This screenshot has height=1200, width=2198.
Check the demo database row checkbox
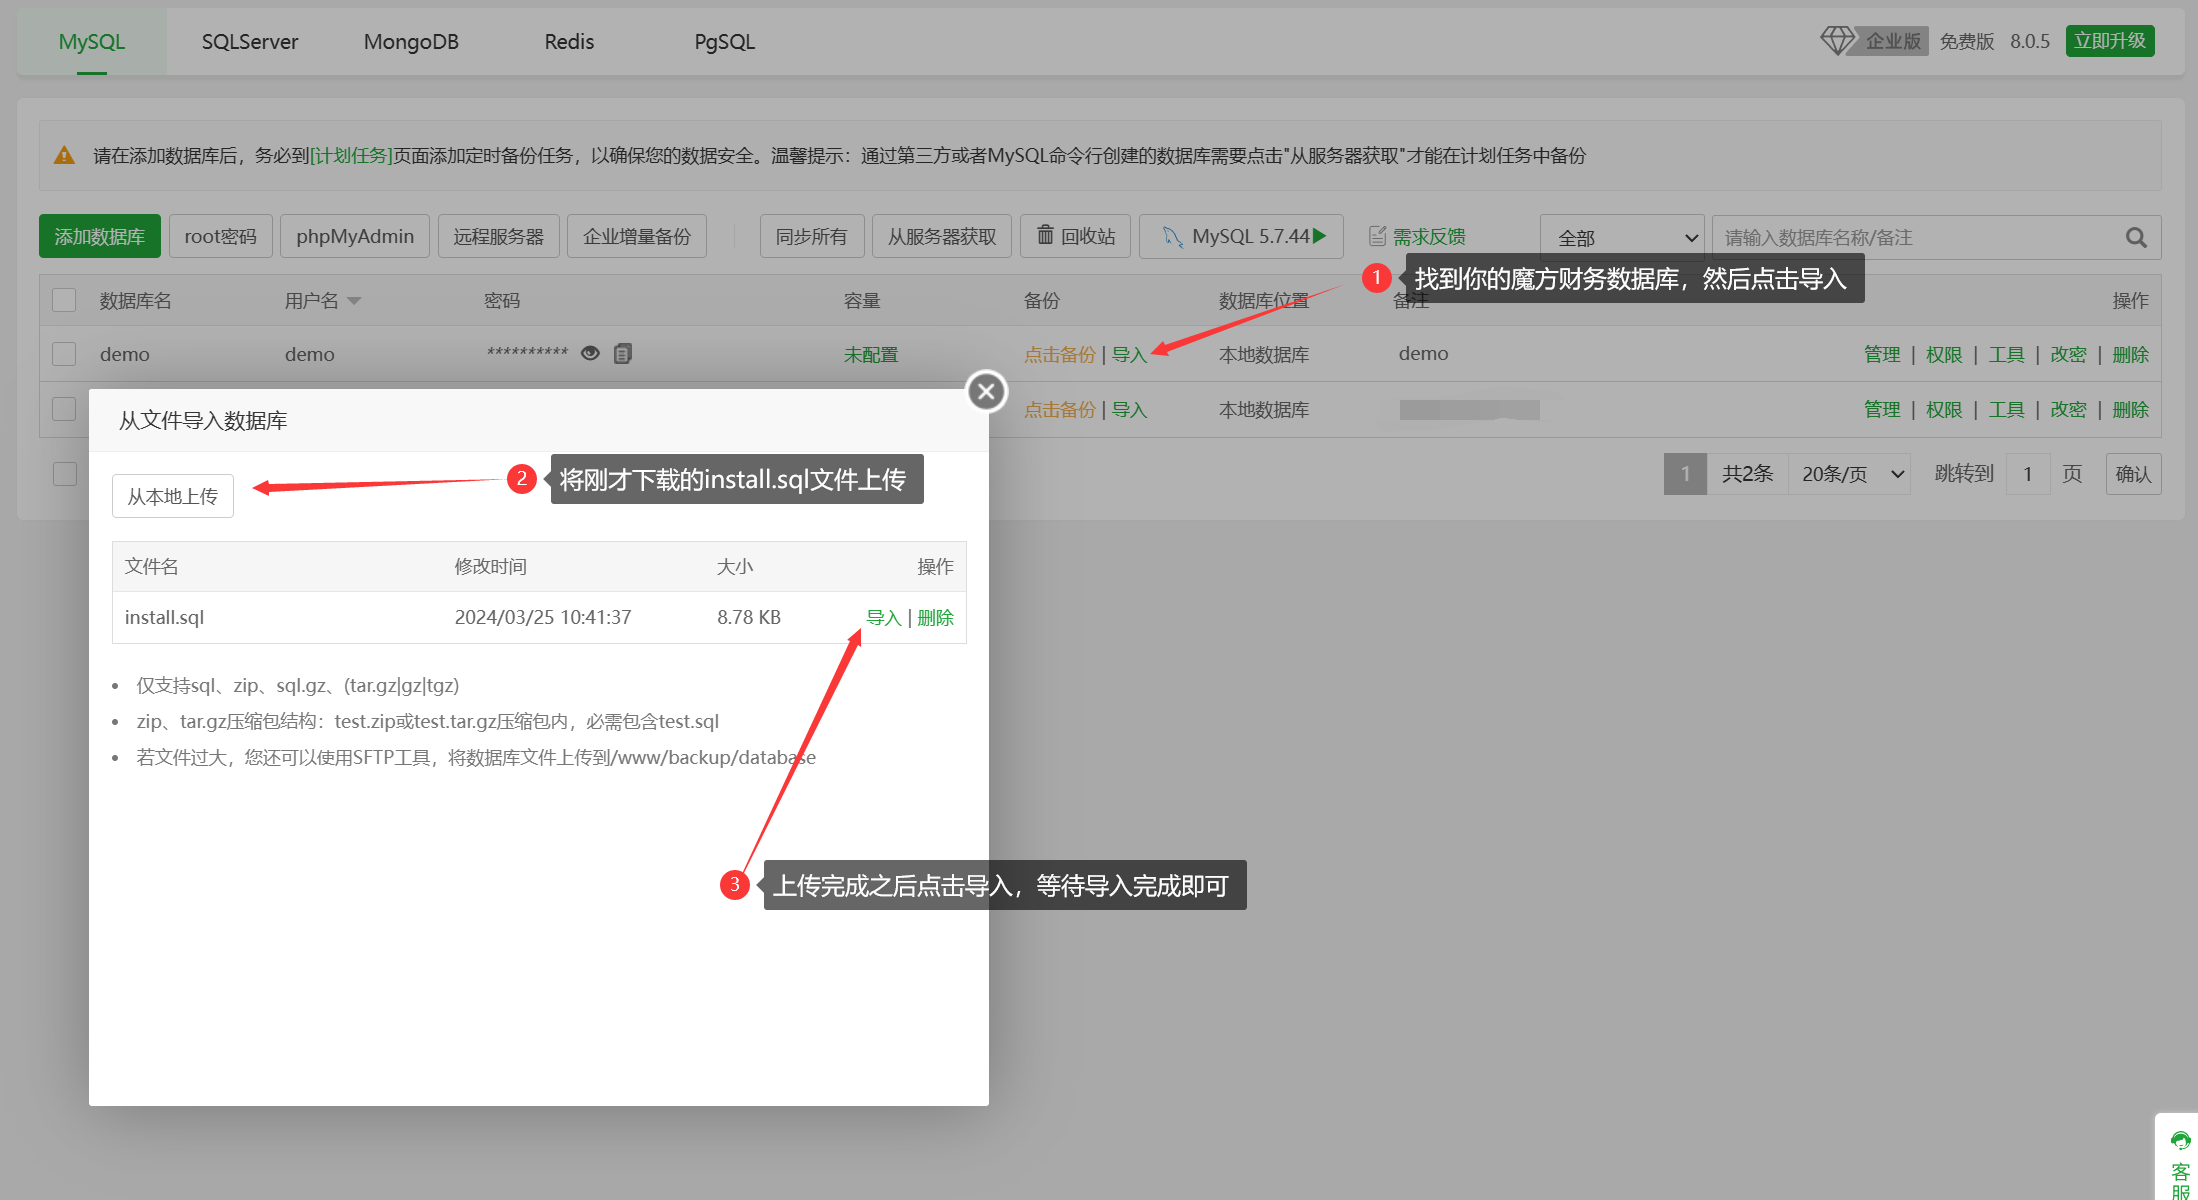coord(64,354)
